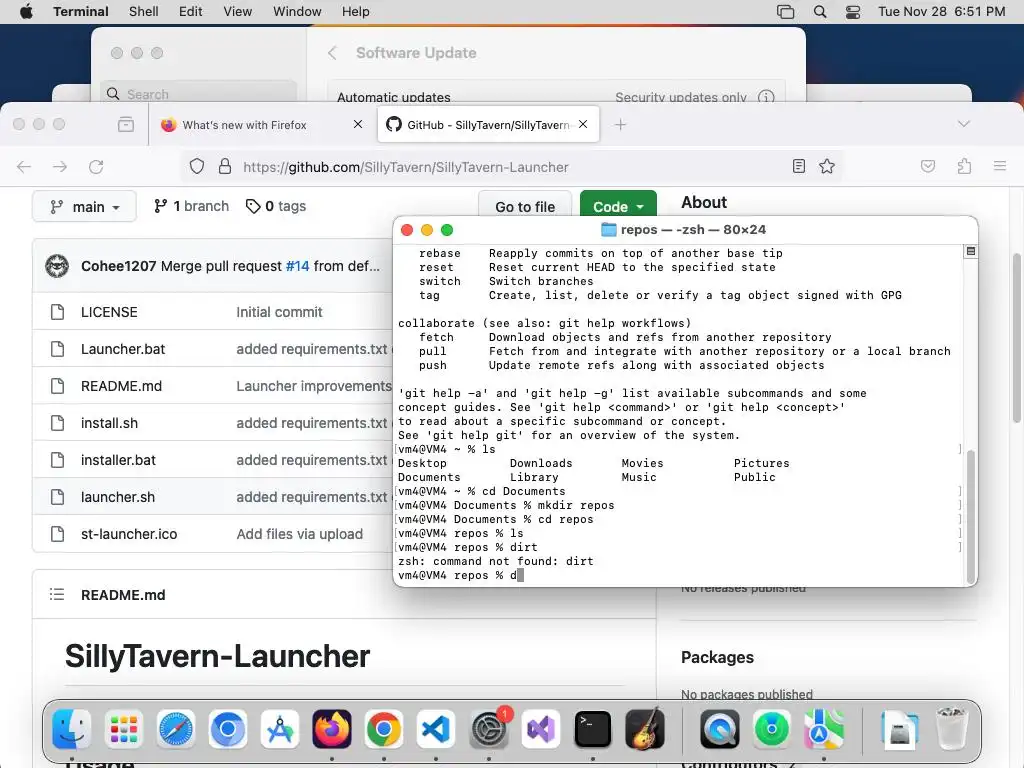Click Search field in System Settings
Screen dimensions: 1024x768
click(199, 94)
